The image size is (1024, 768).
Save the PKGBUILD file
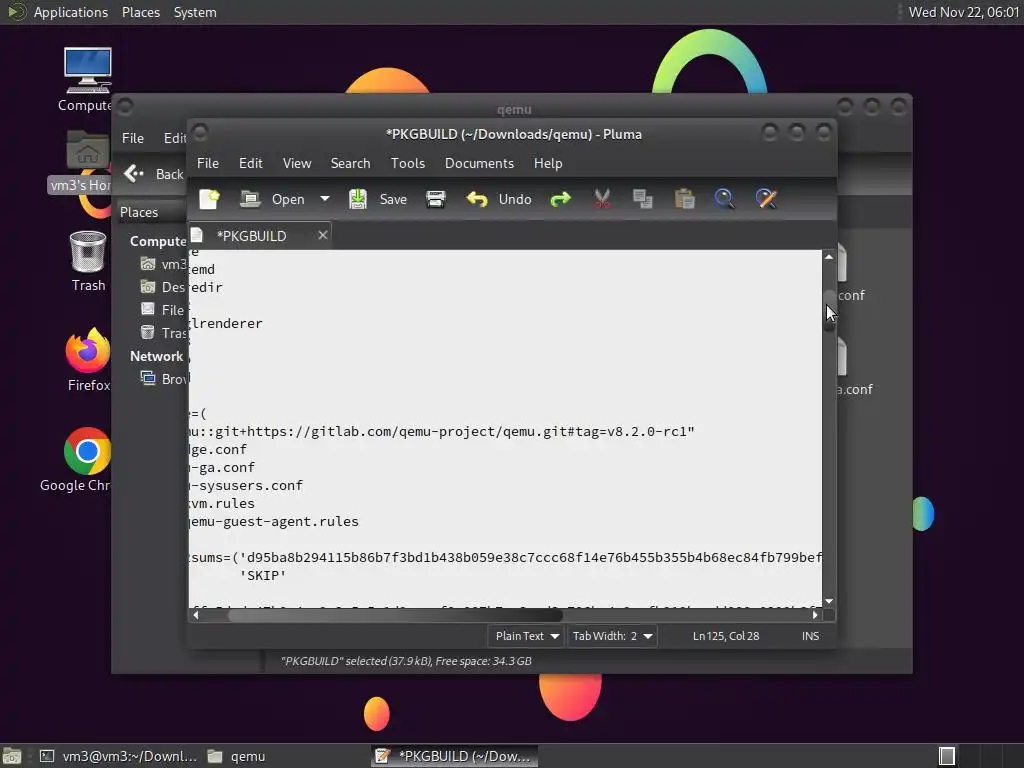click(377, 199)
